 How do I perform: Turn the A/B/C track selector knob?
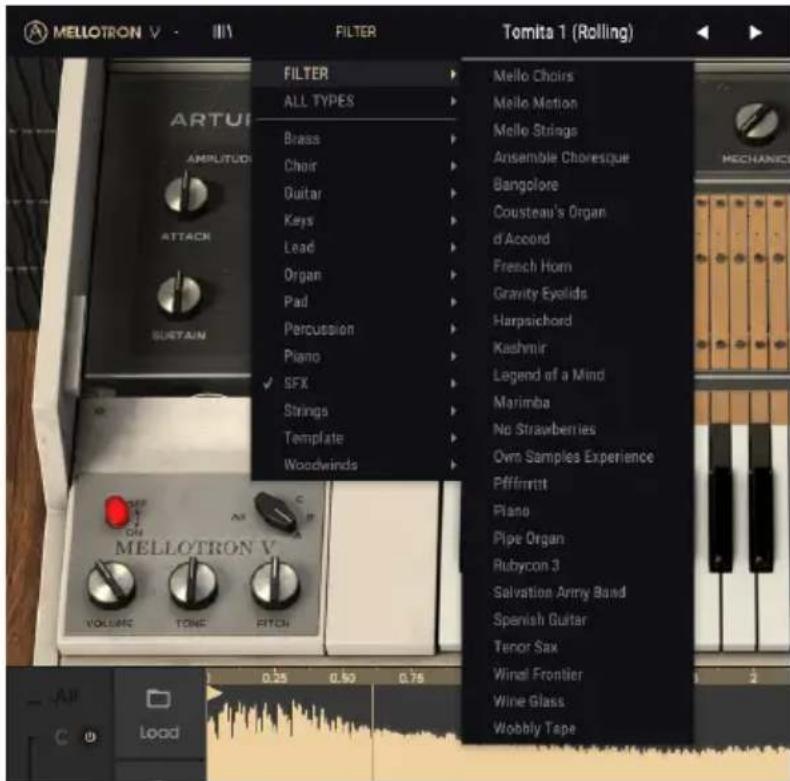(x=277, y=513)
